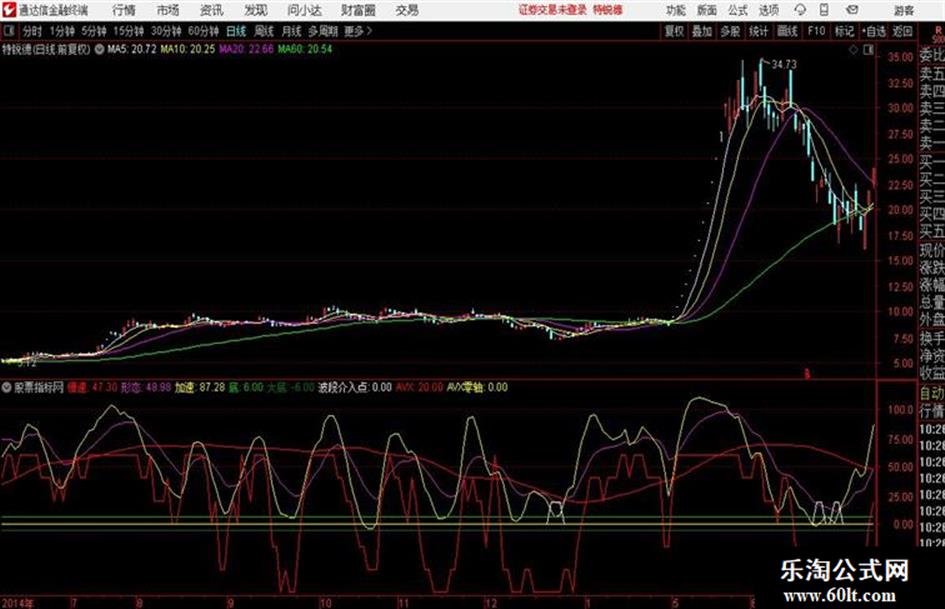Open the F10 company info
The width and height of the screenshot is (945, 609).
[816, 31]
